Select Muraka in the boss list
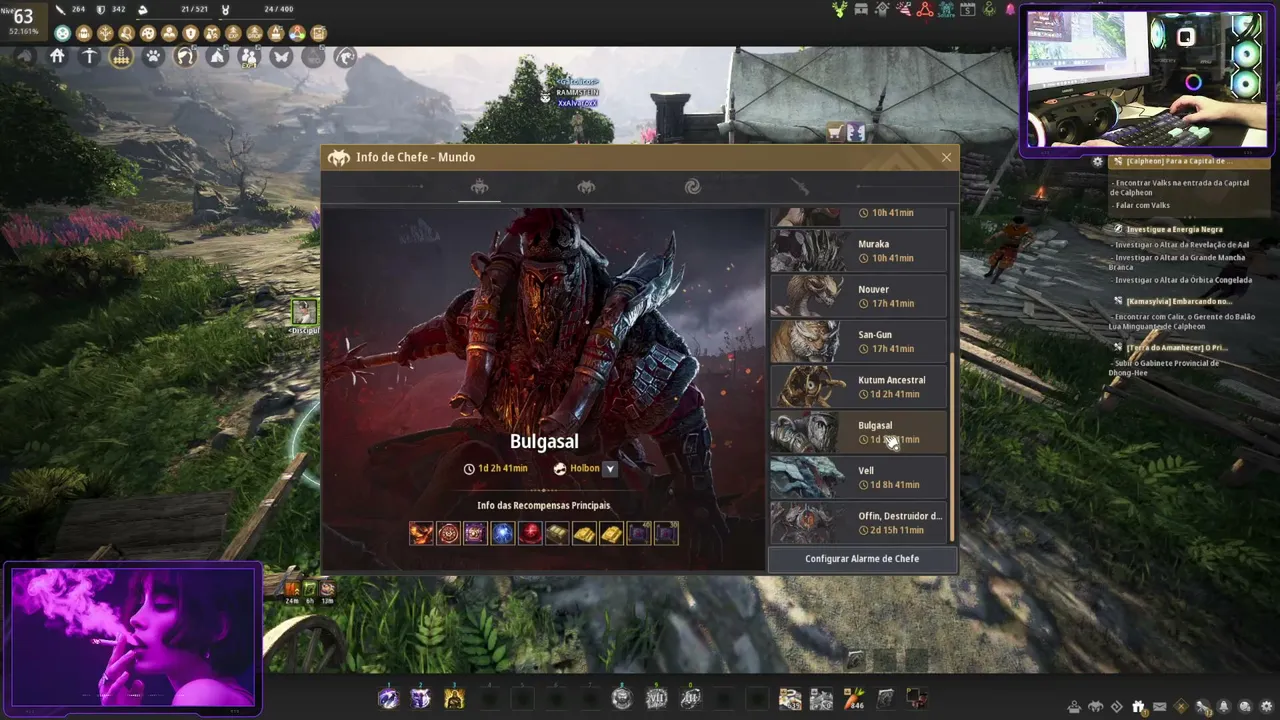This screenshot has height=720, width=1280. coord(858,251)
